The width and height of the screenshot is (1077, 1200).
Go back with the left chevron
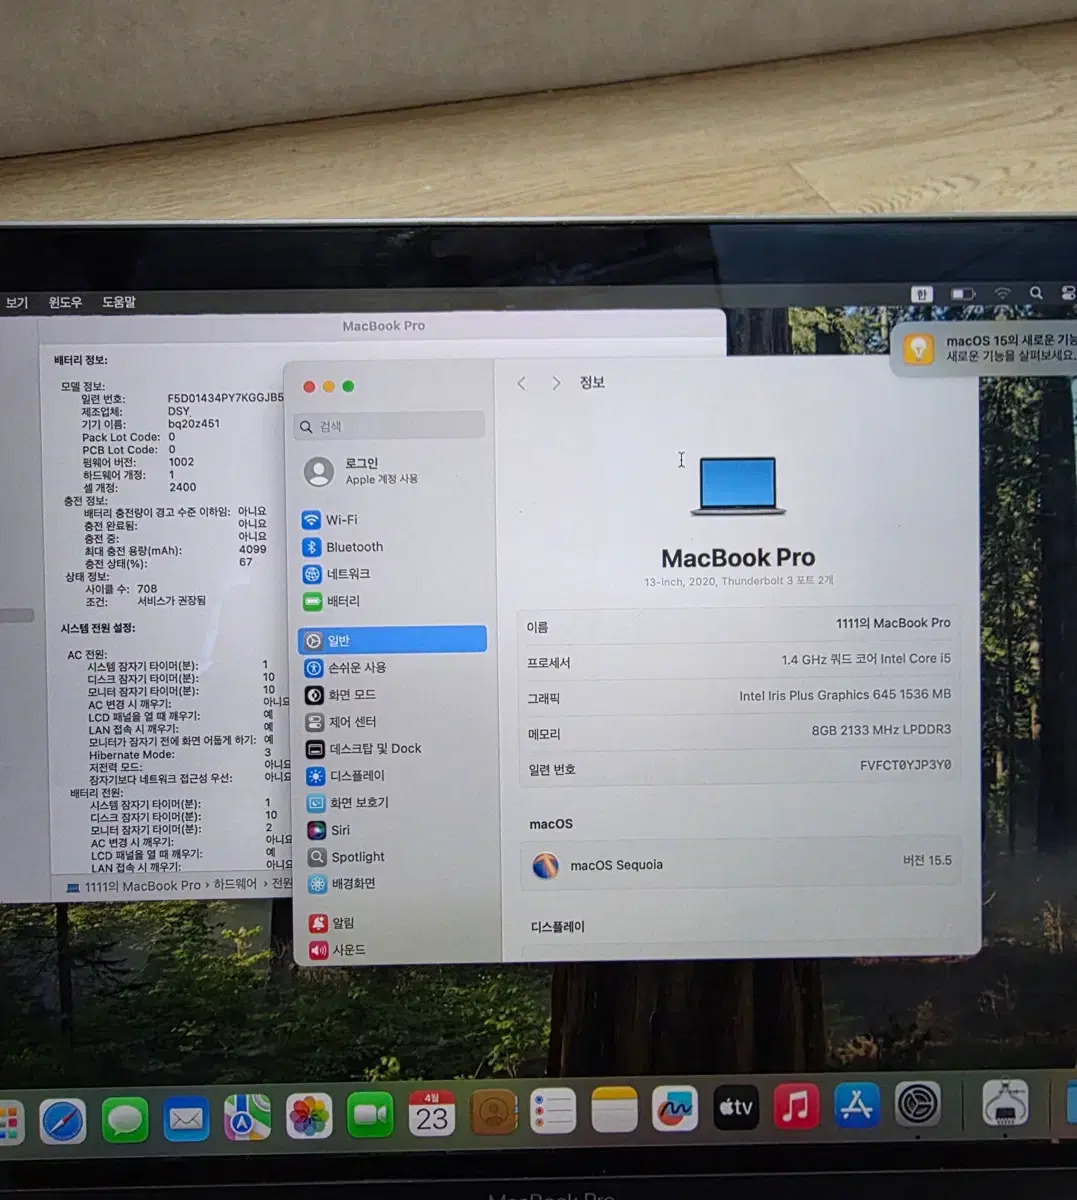tap(522, 383)
